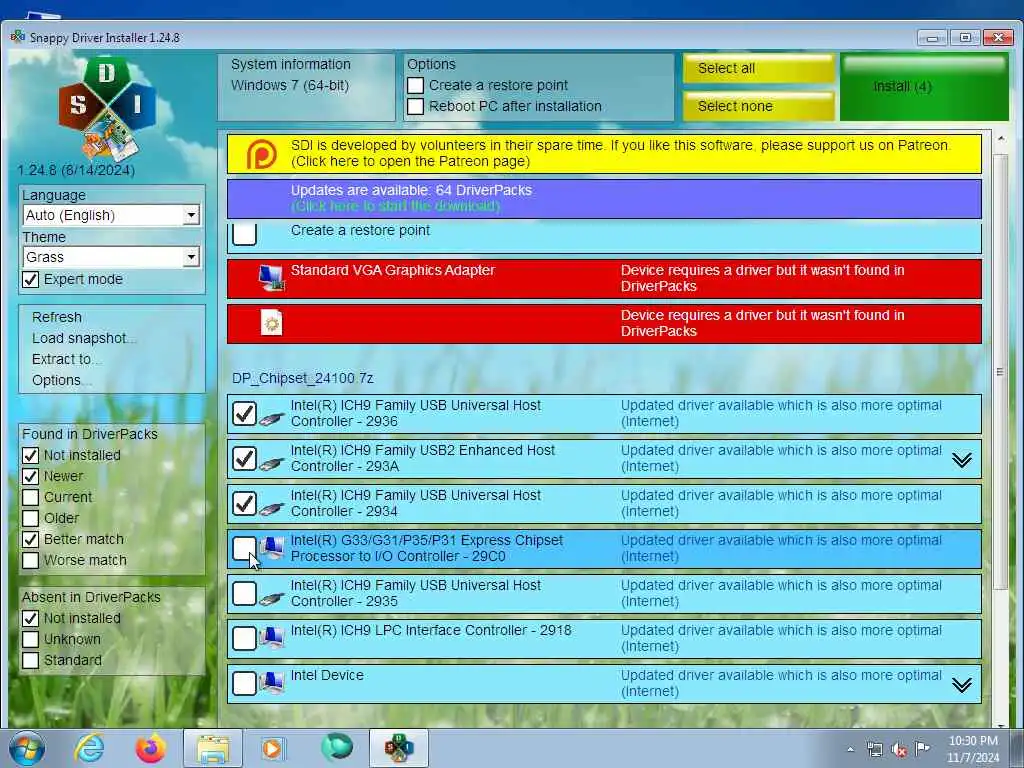Click the taskbar clock 10:30 PM
The width and height of the screenshot is (1024, 768).
point(973,748)
